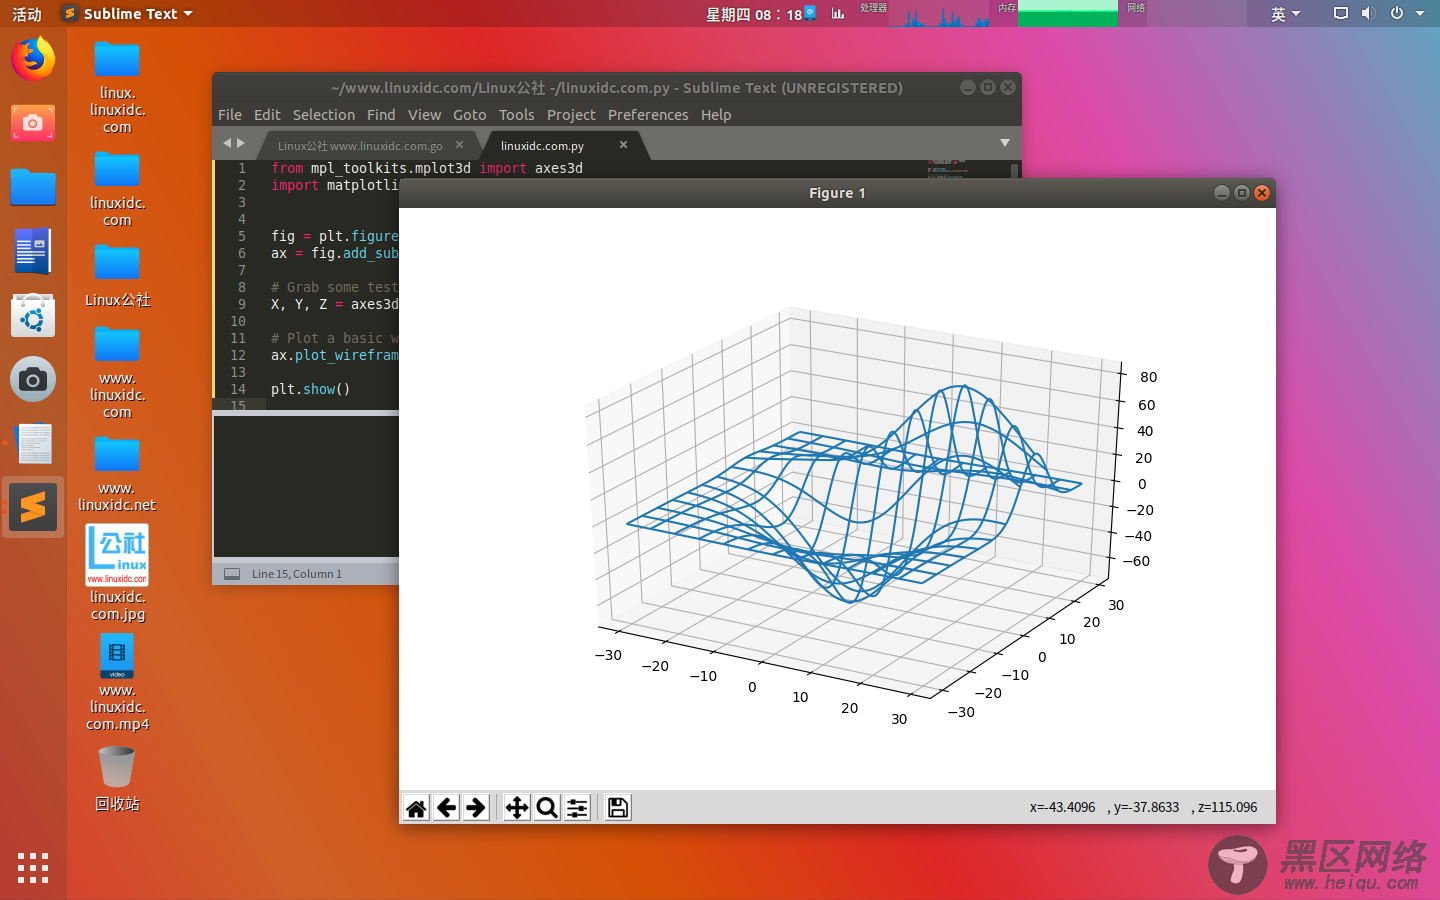Open the tab list dropdown arrow in Sublime
Viewport: 1440px width, 900px height.
pos(1005,143)
